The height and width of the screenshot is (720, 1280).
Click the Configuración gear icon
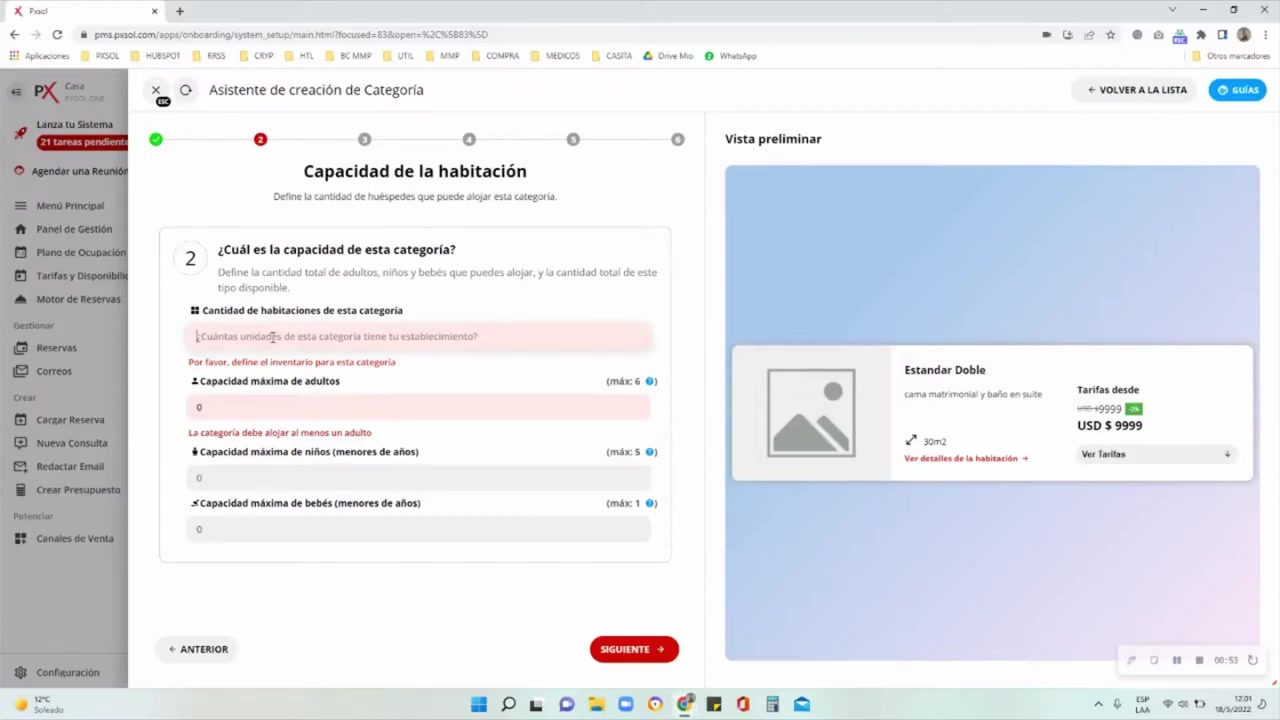pyautogui.click(x=21, y=672)
